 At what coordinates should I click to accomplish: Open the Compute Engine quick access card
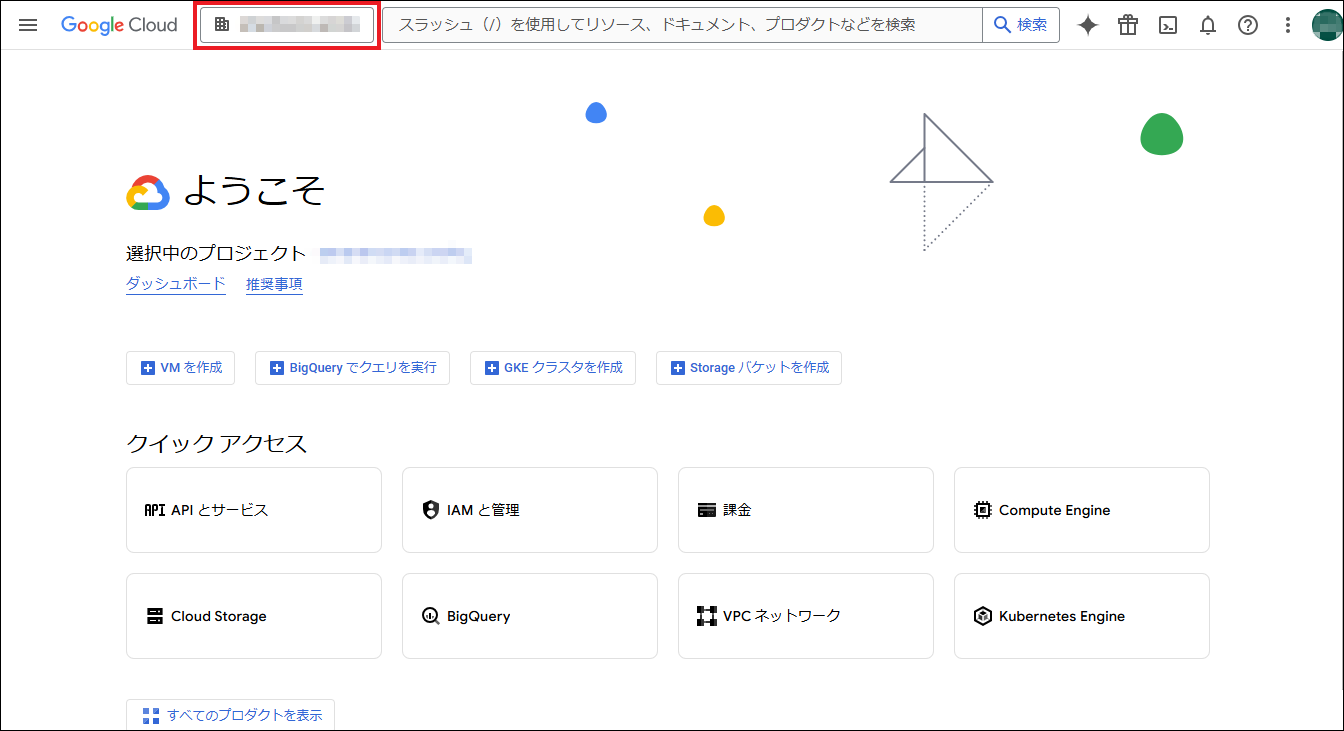(x=1081, y=510)
